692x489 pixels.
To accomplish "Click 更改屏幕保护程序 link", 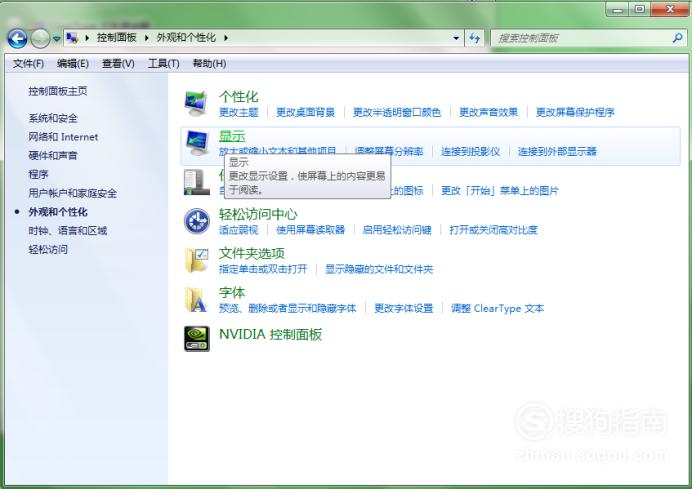I will (x=575, y=113).
